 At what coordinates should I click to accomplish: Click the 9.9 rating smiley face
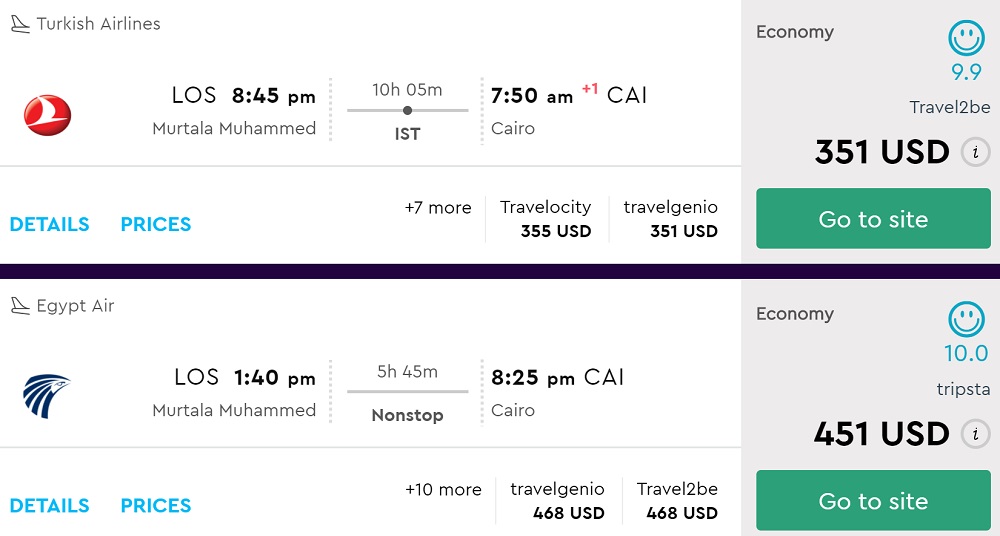966,40
